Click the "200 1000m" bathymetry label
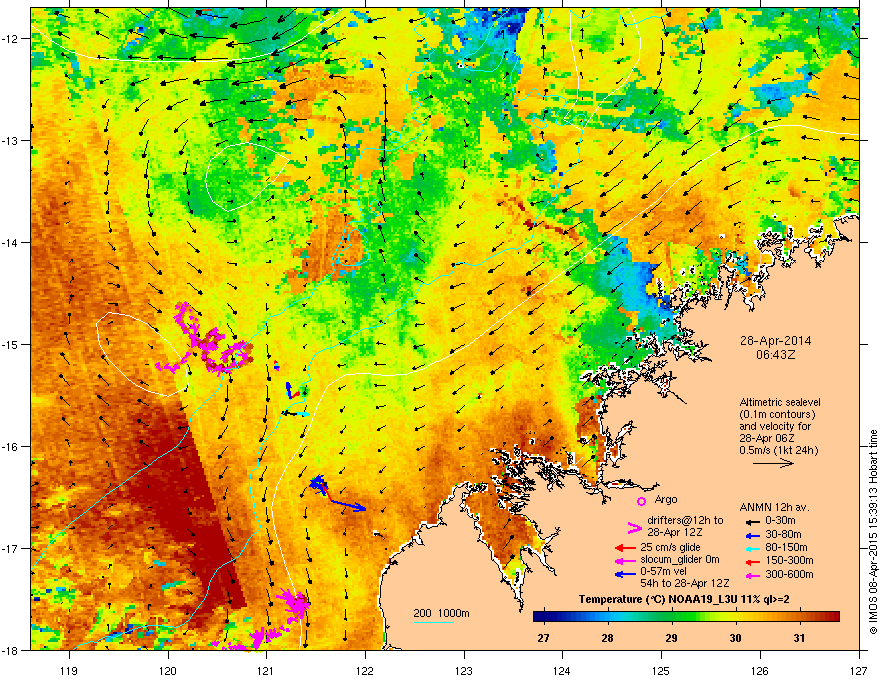The height and width of the screenshot is (680, 880). (441, 613)
